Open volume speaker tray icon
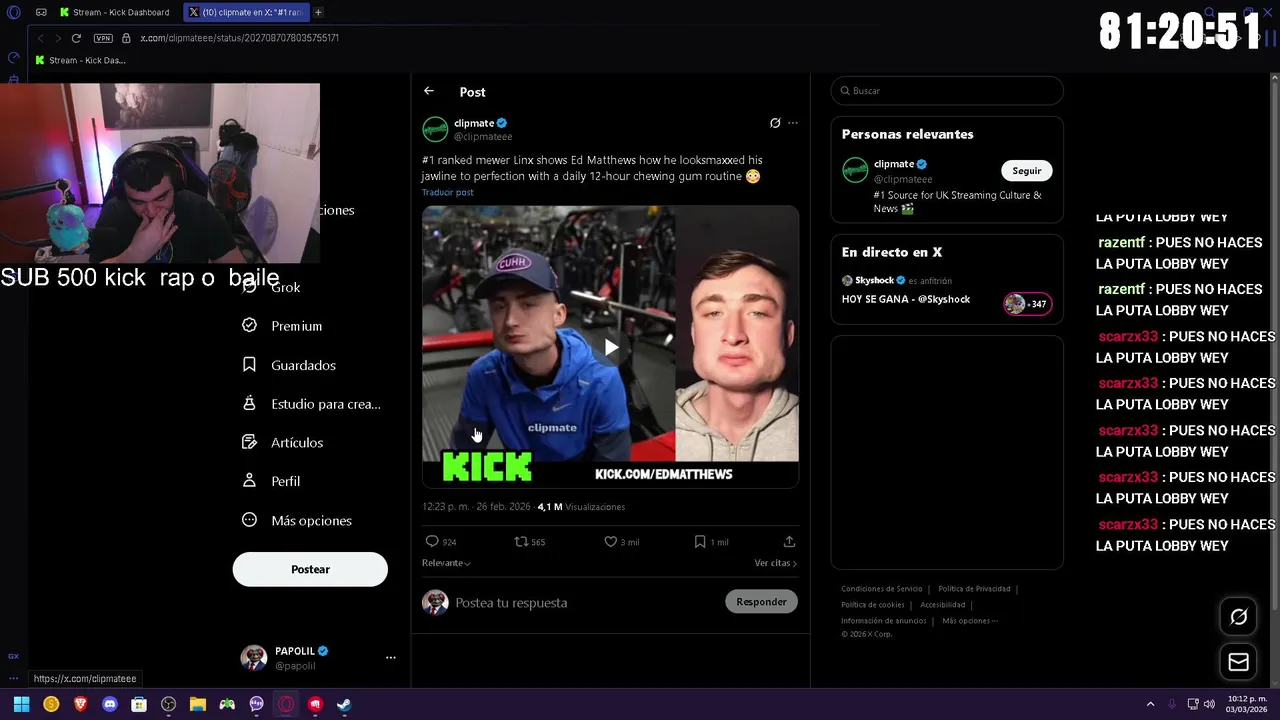Viewport: 1280px width, 720px height. click(x=1209, y=704)
